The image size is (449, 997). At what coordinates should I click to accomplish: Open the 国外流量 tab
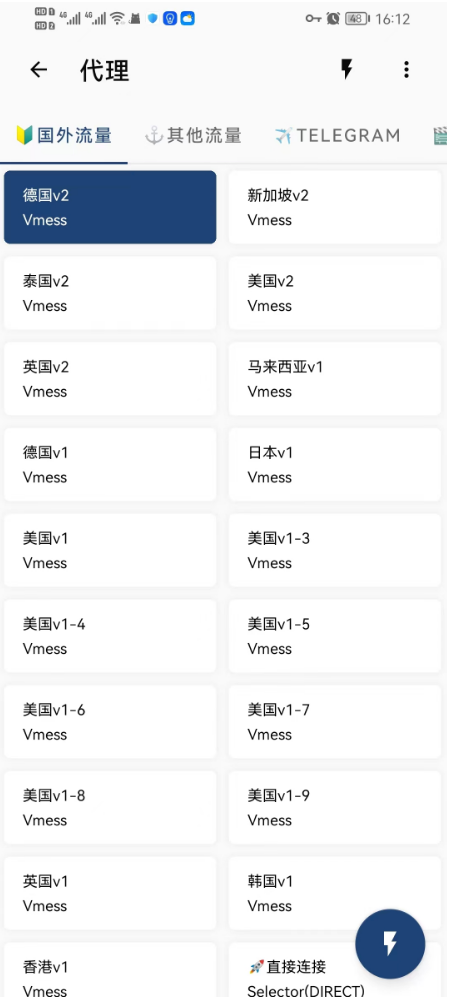pos(64,135)
